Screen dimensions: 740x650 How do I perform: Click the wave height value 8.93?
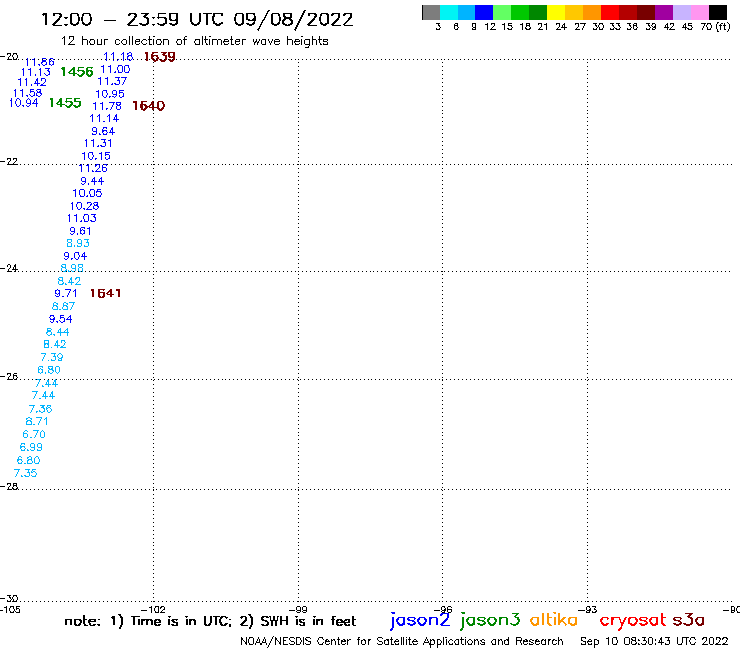[x=78, y=243]
